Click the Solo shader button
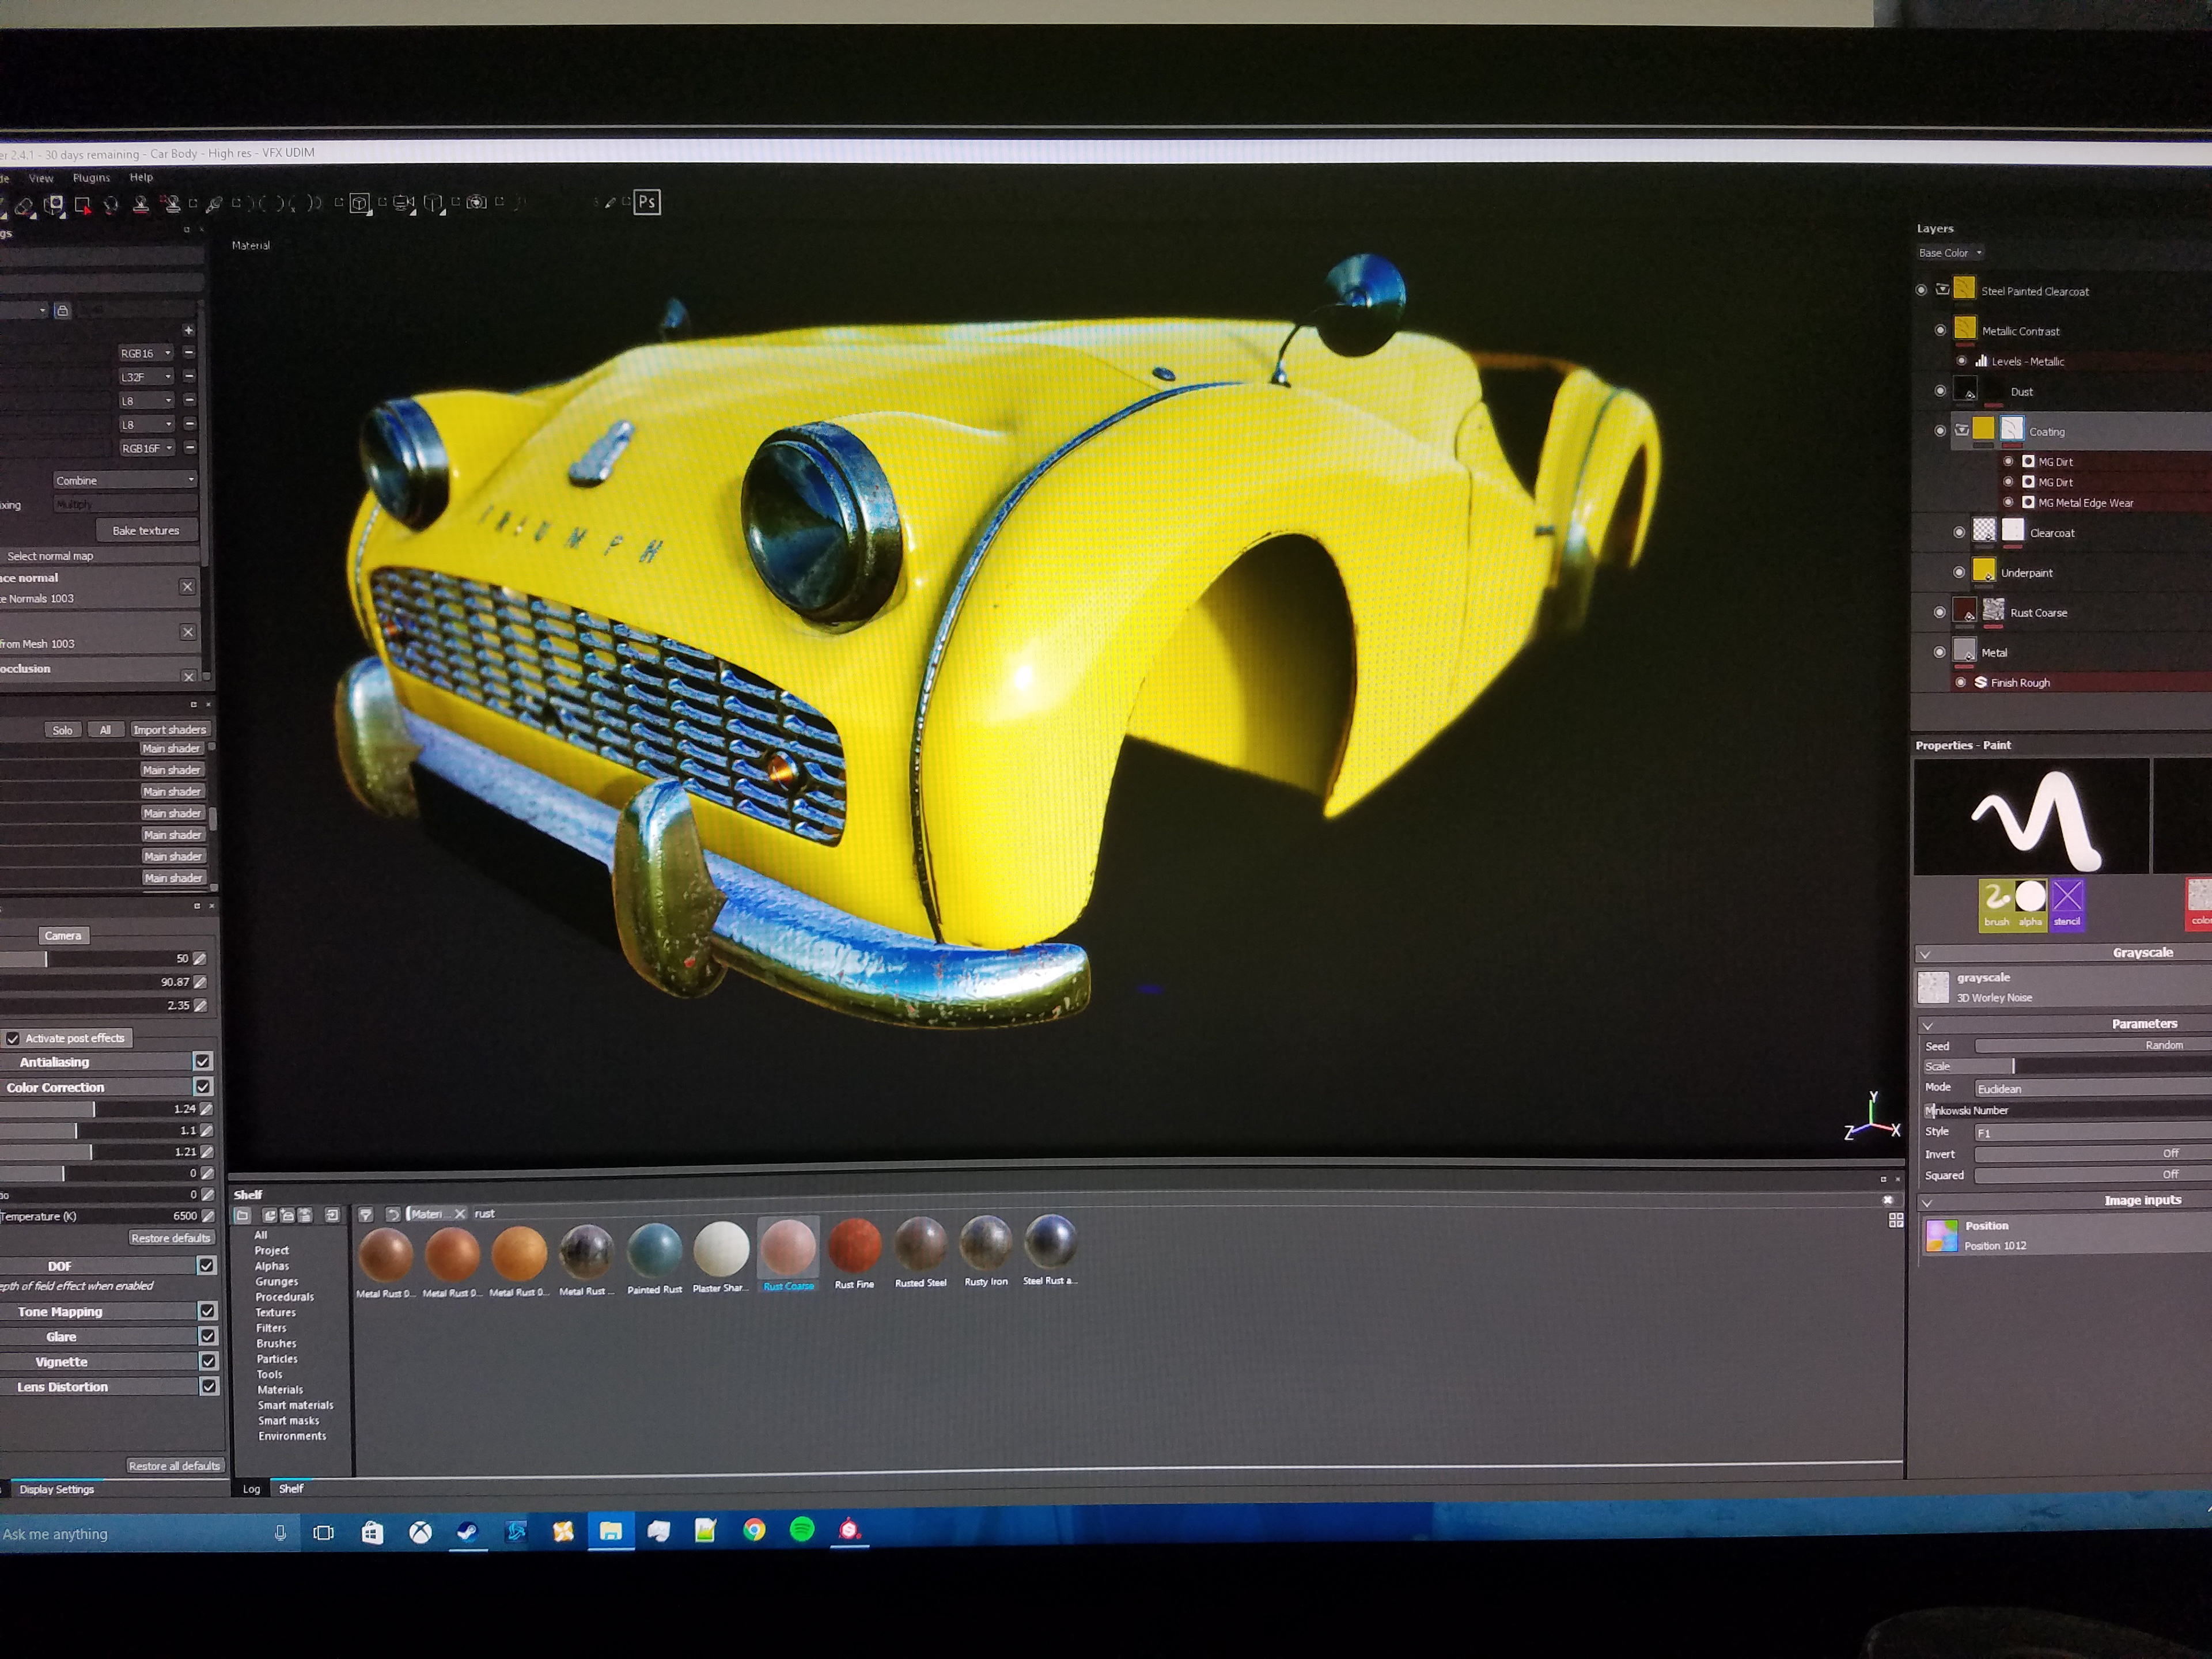 tap(62, 729)
